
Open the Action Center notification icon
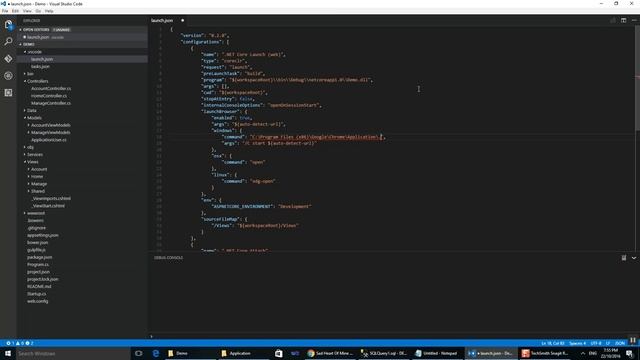(630, 353)
